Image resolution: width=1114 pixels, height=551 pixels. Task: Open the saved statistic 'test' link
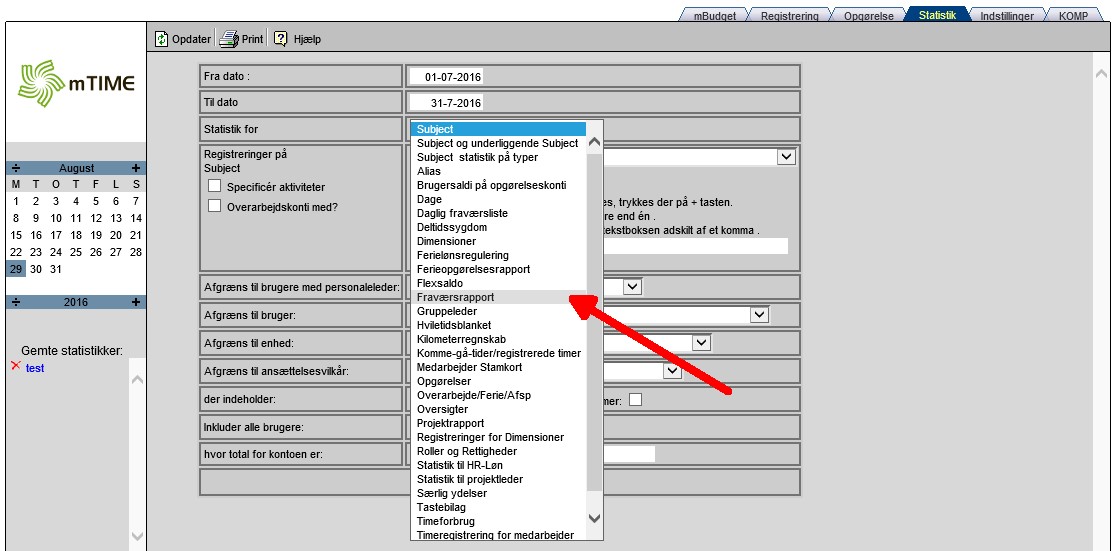click(x=35, y=368)
